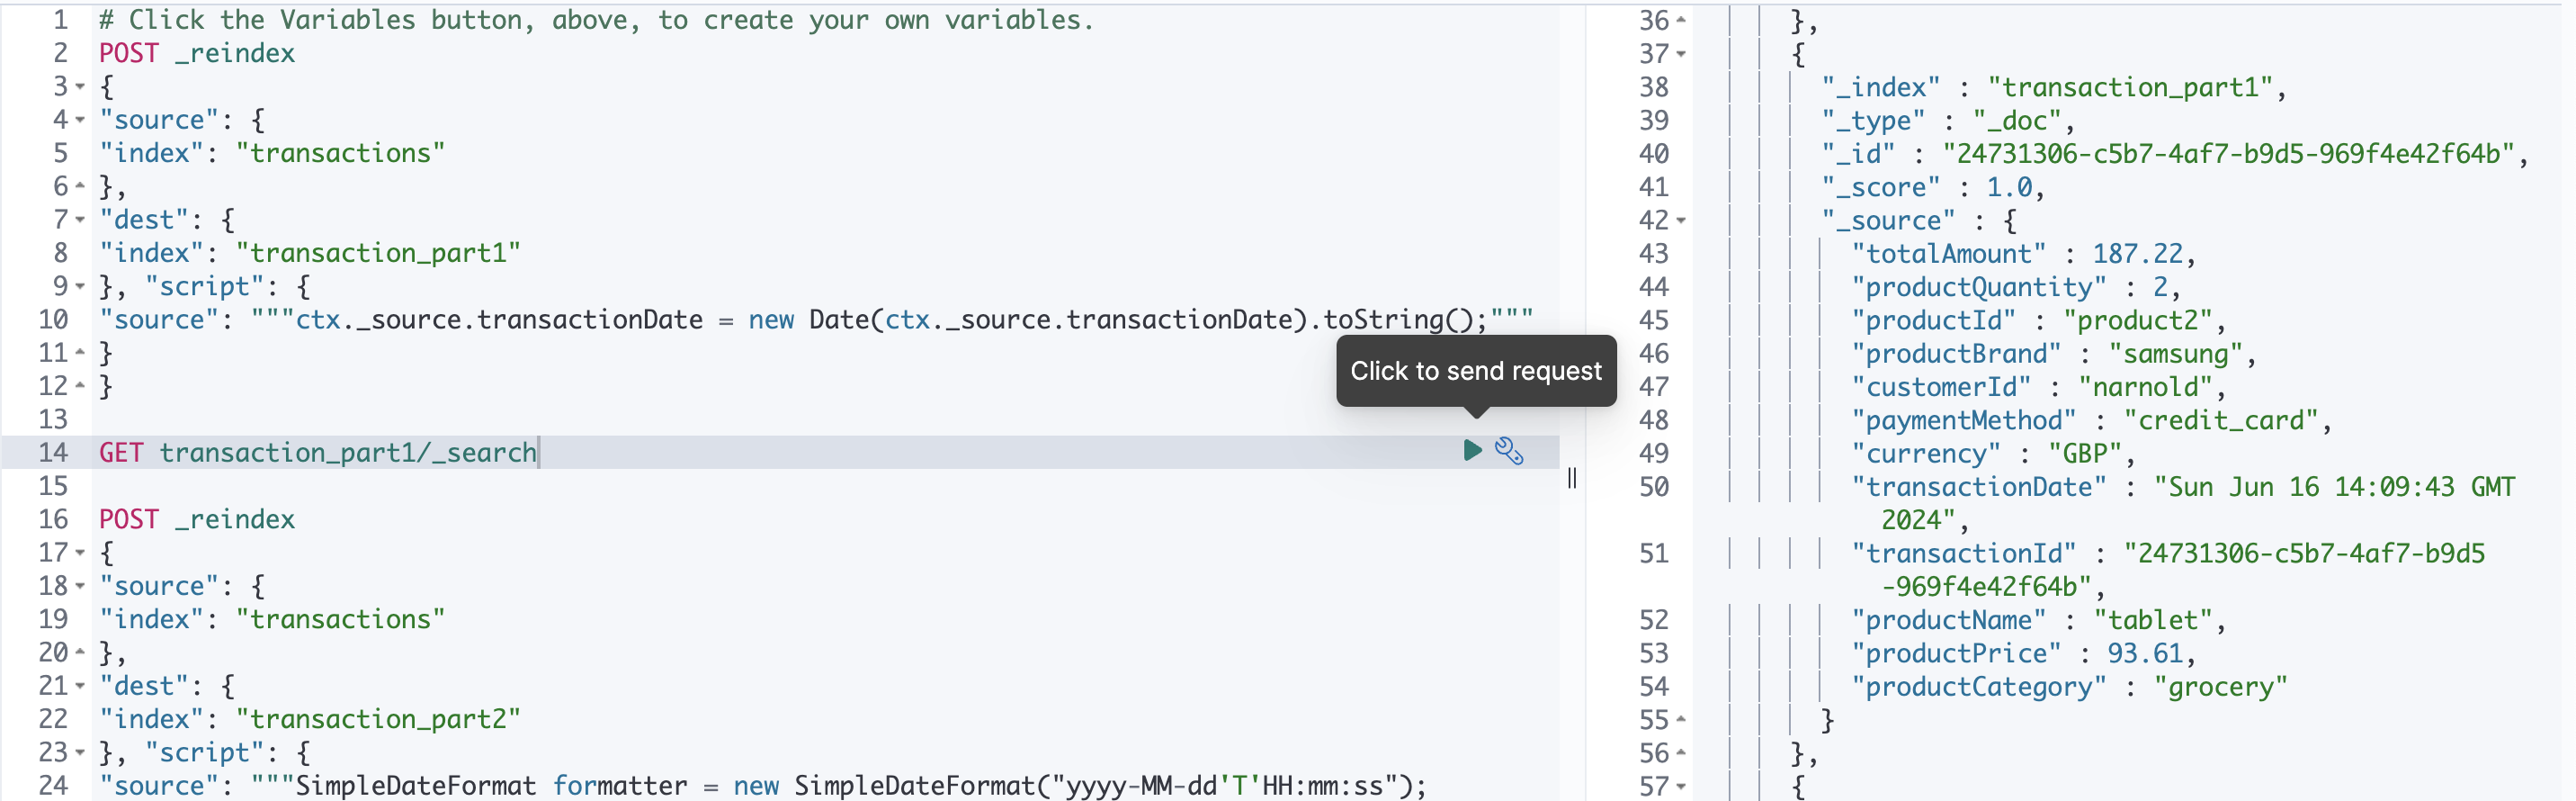The image size is (2576, 801).
Task: Click the "productQuantity" : 2 line
Action: click(2016, 287)
